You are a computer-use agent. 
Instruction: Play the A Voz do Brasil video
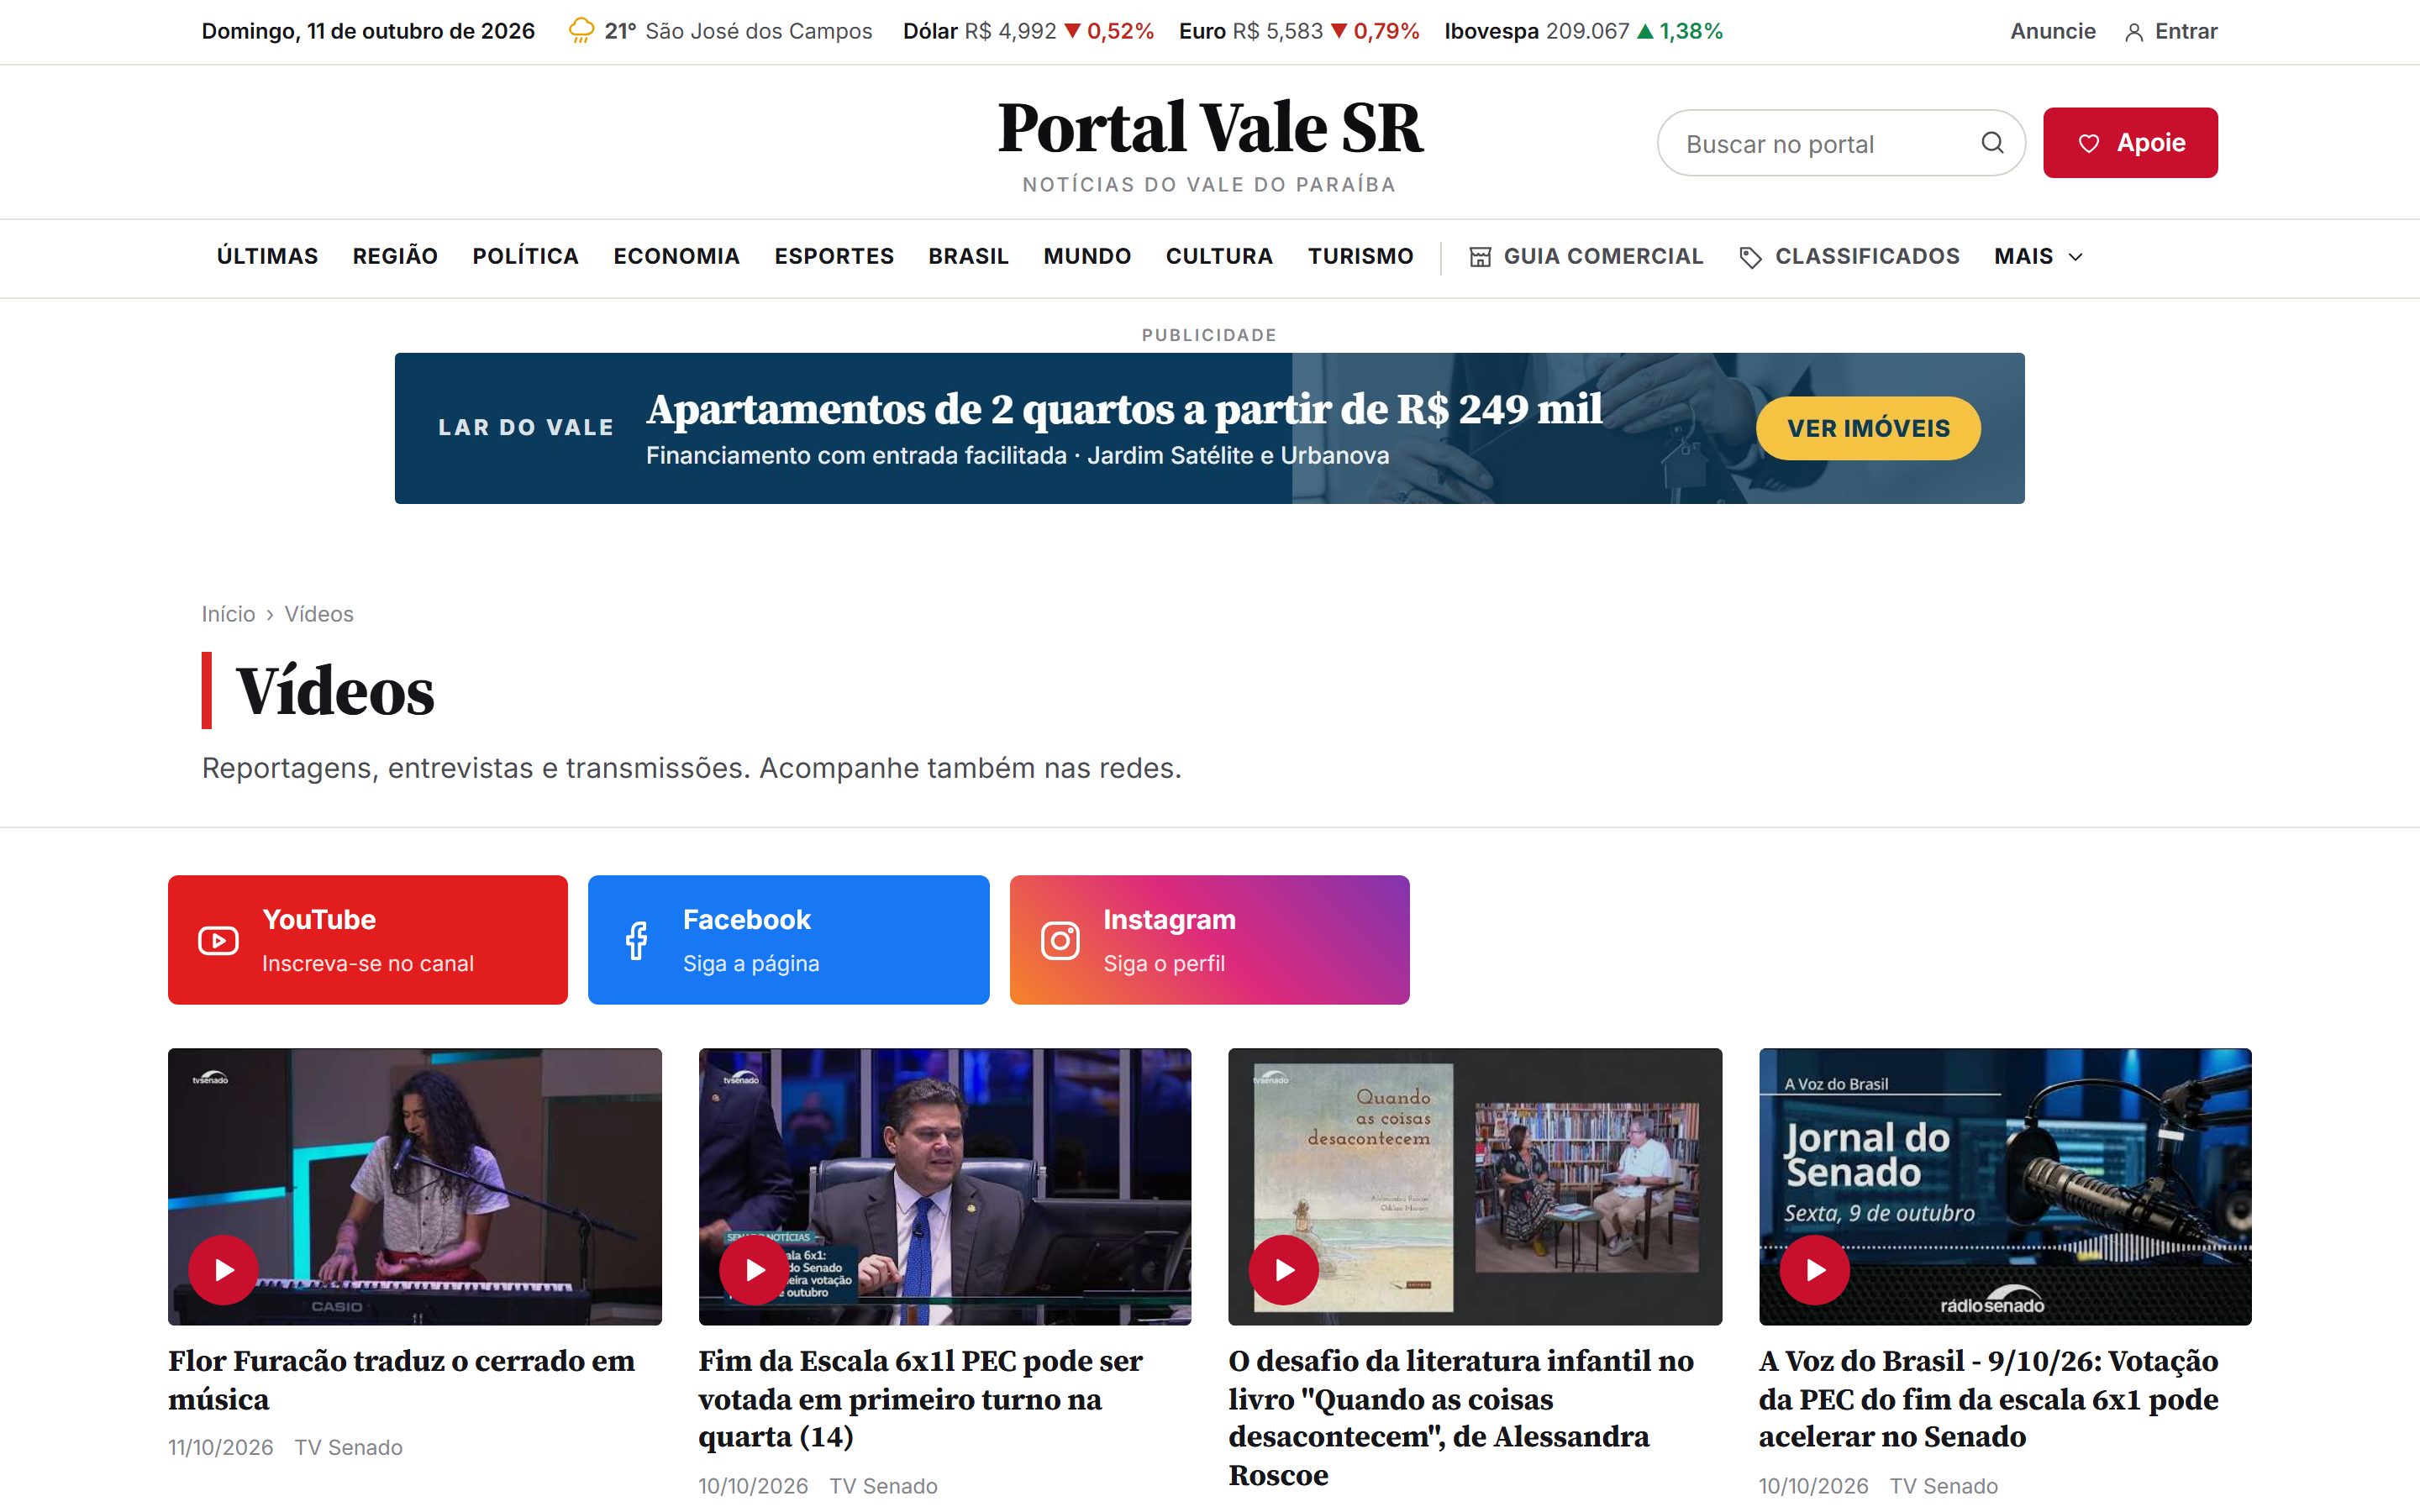(x=1815, y=1269)
